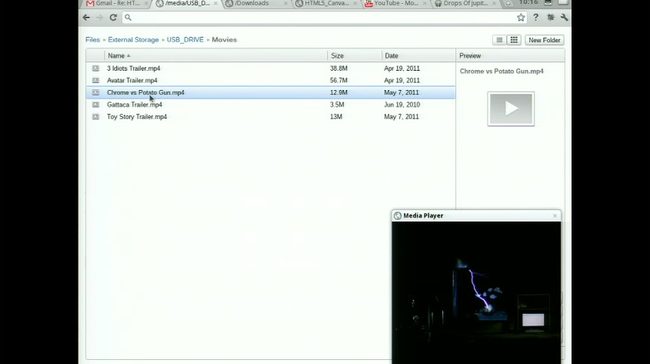The image size is (650, 364).
Task: Select the Gattaca Trailer.mp4 file
Action: [x=270, y=104]
